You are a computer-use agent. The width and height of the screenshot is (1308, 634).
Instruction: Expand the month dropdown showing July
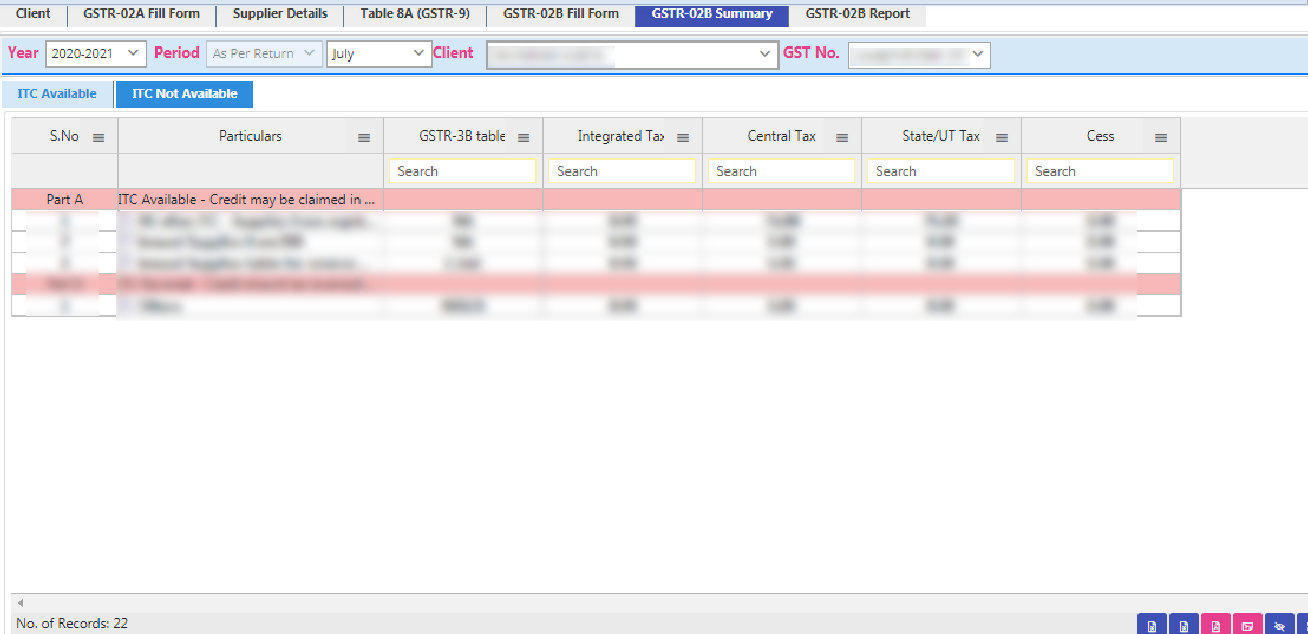coord(378,54)
